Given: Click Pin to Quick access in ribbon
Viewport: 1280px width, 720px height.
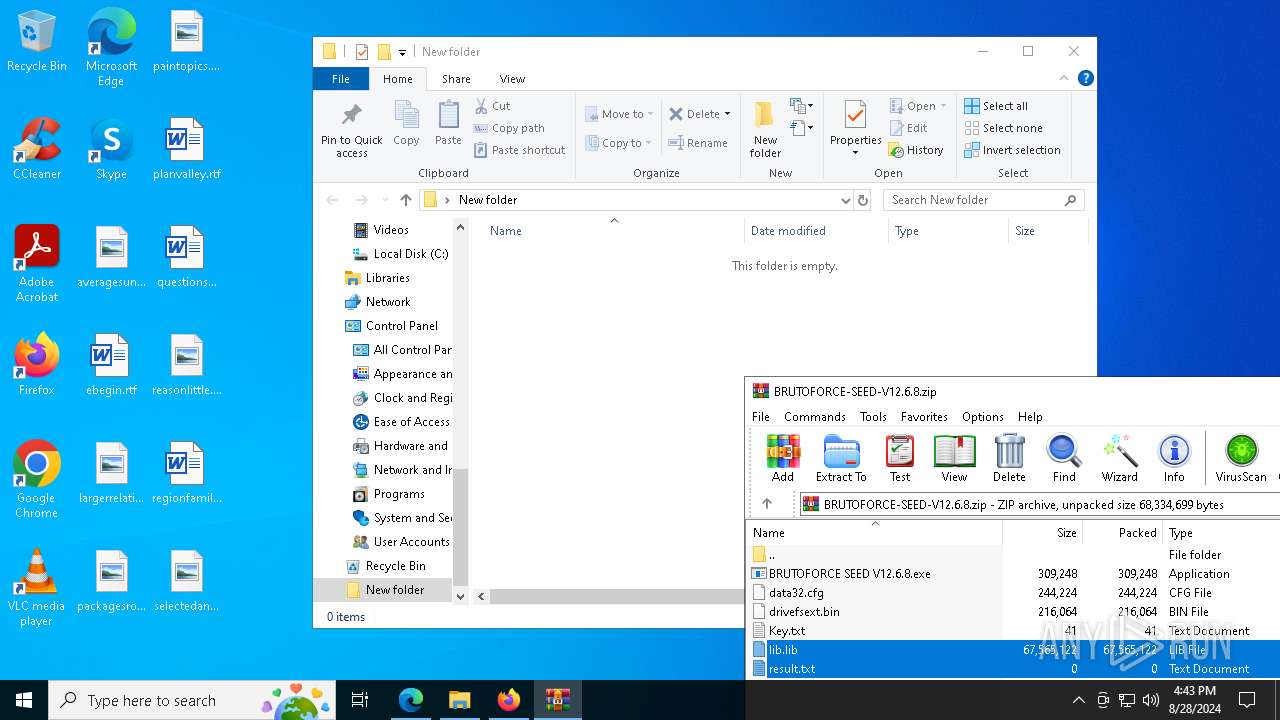Looking at the screenshot, I should coord(352,129).
